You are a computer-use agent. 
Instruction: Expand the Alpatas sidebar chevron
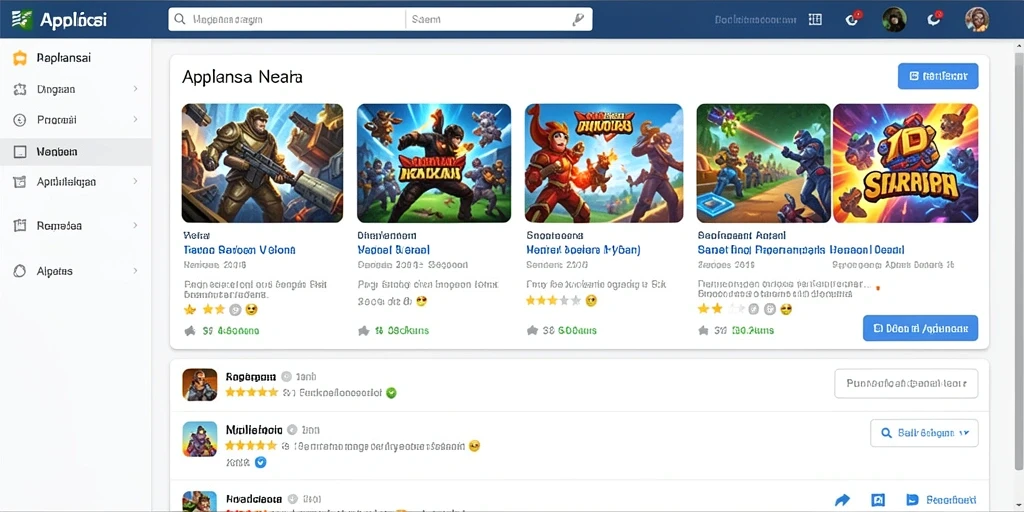[135, 270]
